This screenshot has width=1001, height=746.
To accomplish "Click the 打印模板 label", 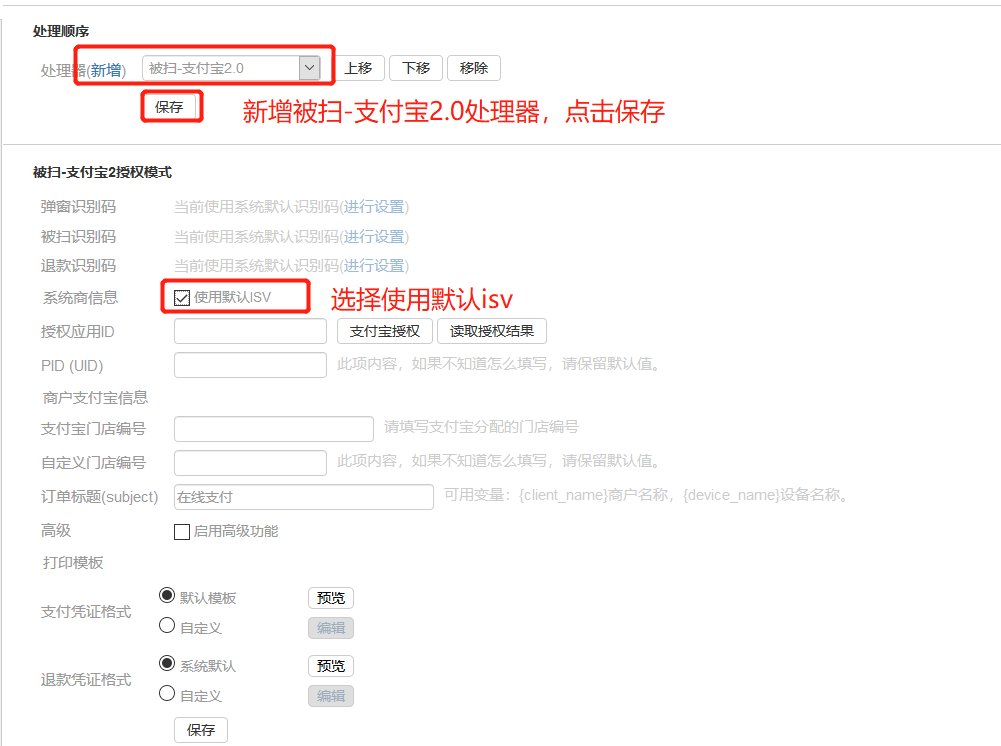I will point(73,563).
